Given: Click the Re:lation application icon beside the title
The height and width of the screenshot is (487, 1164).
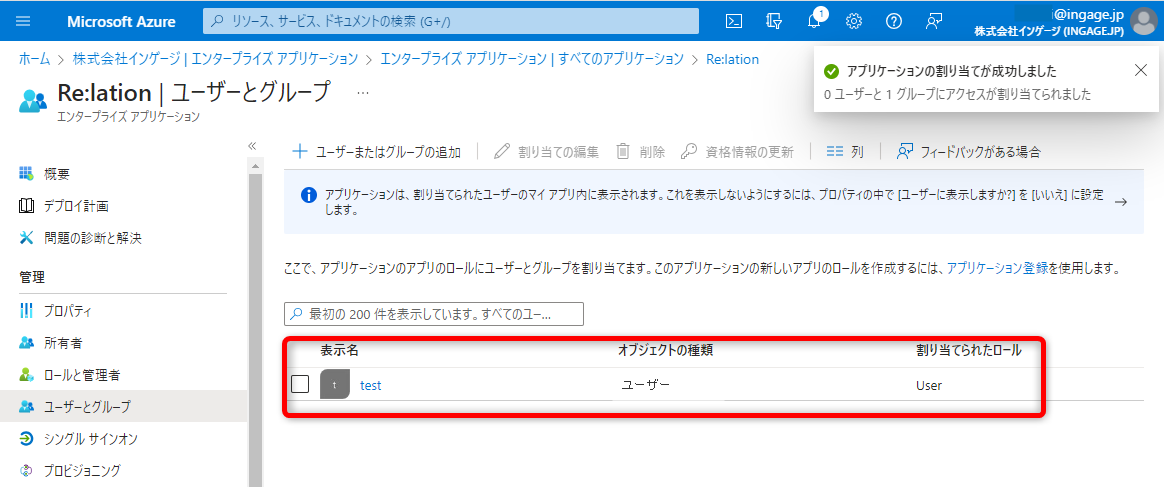Looking at the screenshot, I should (33, 100).
